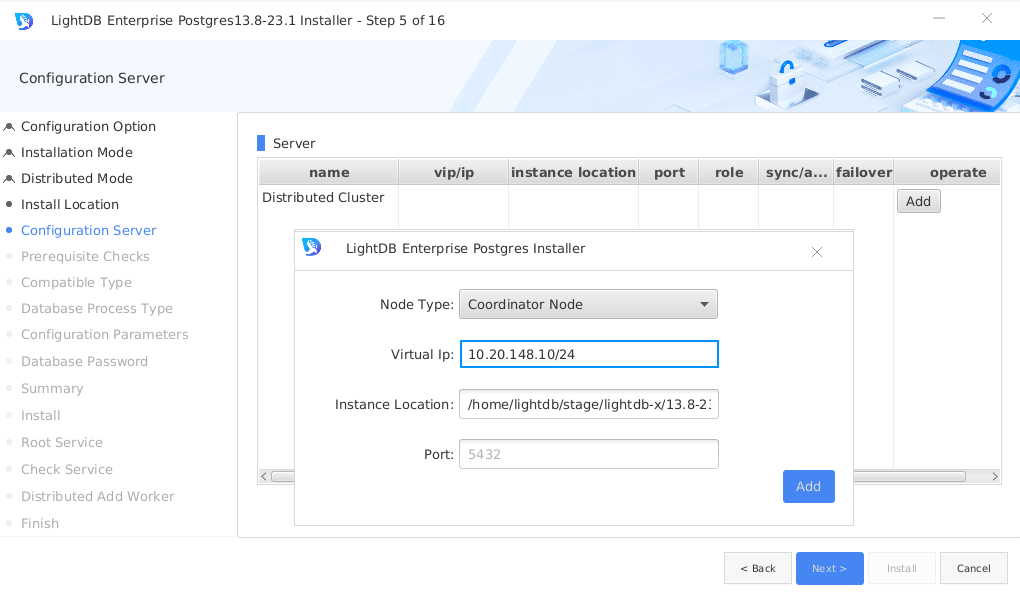This screenshot has height=596, width=1020.
Task: Go back with the Back button
Action: point(758,568)
